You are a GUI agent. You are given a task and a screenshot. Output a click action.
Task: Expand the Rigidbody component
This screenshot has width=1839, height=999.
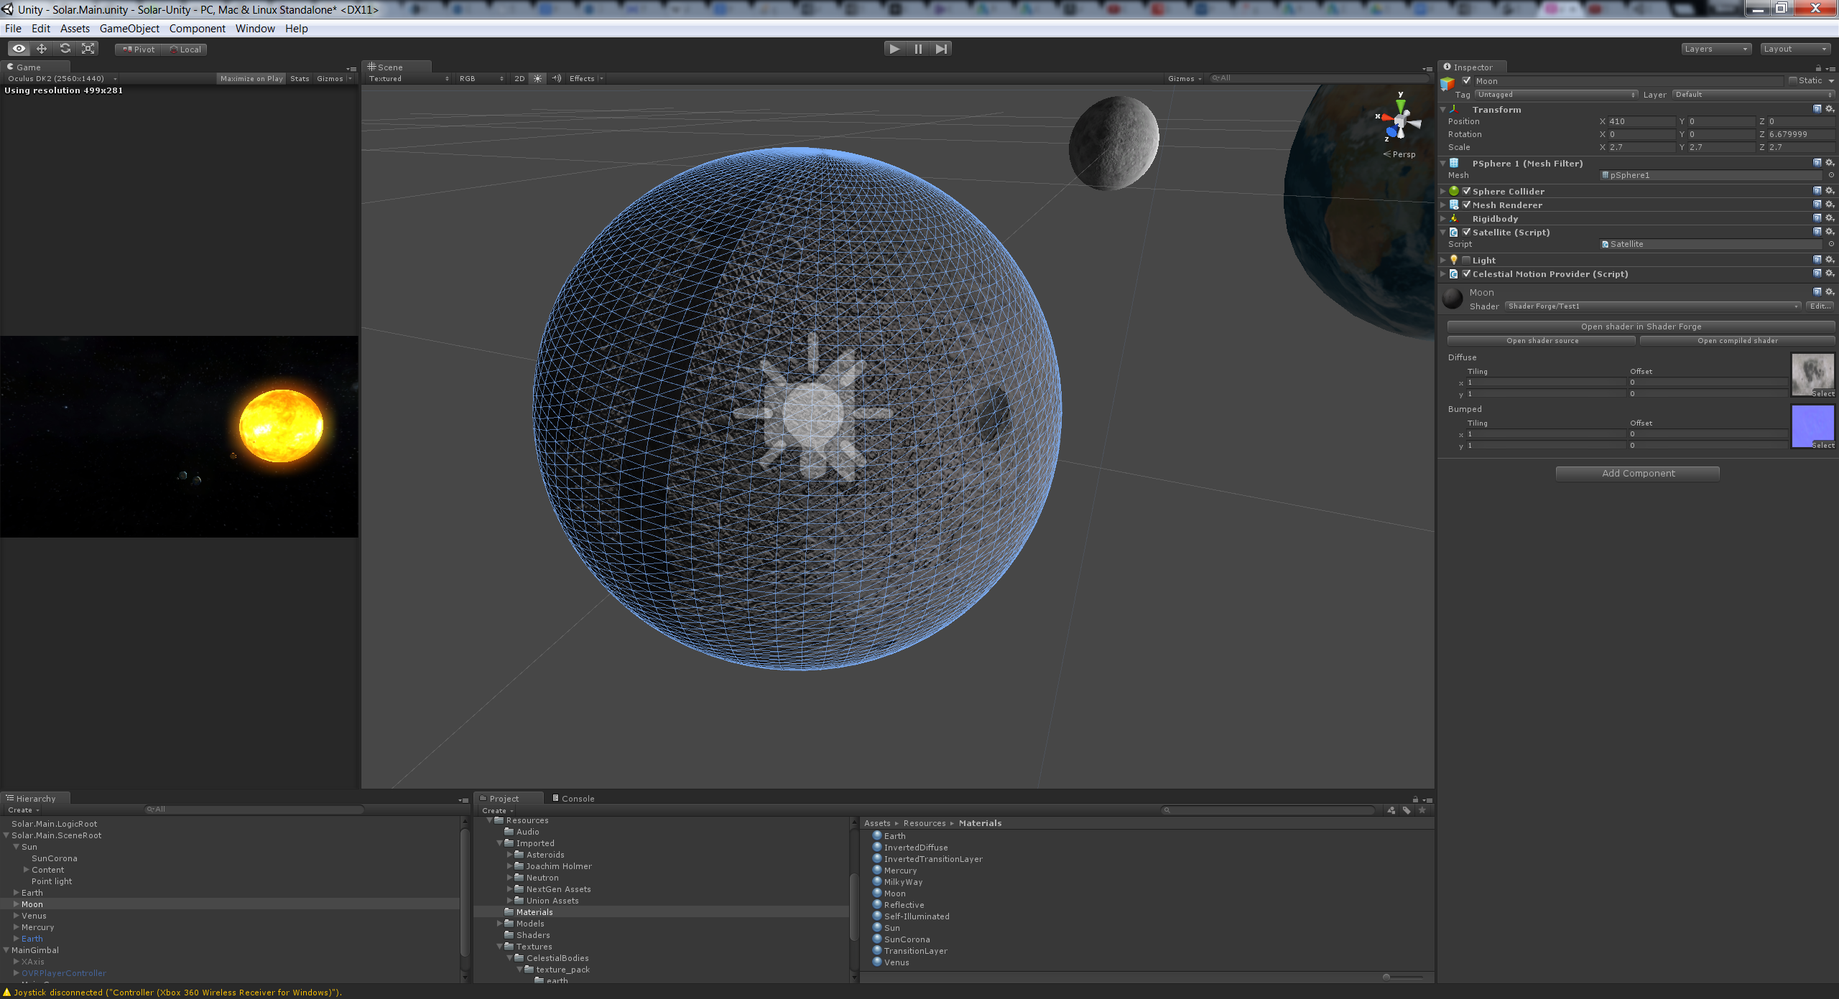click(x=1443, y=219)
